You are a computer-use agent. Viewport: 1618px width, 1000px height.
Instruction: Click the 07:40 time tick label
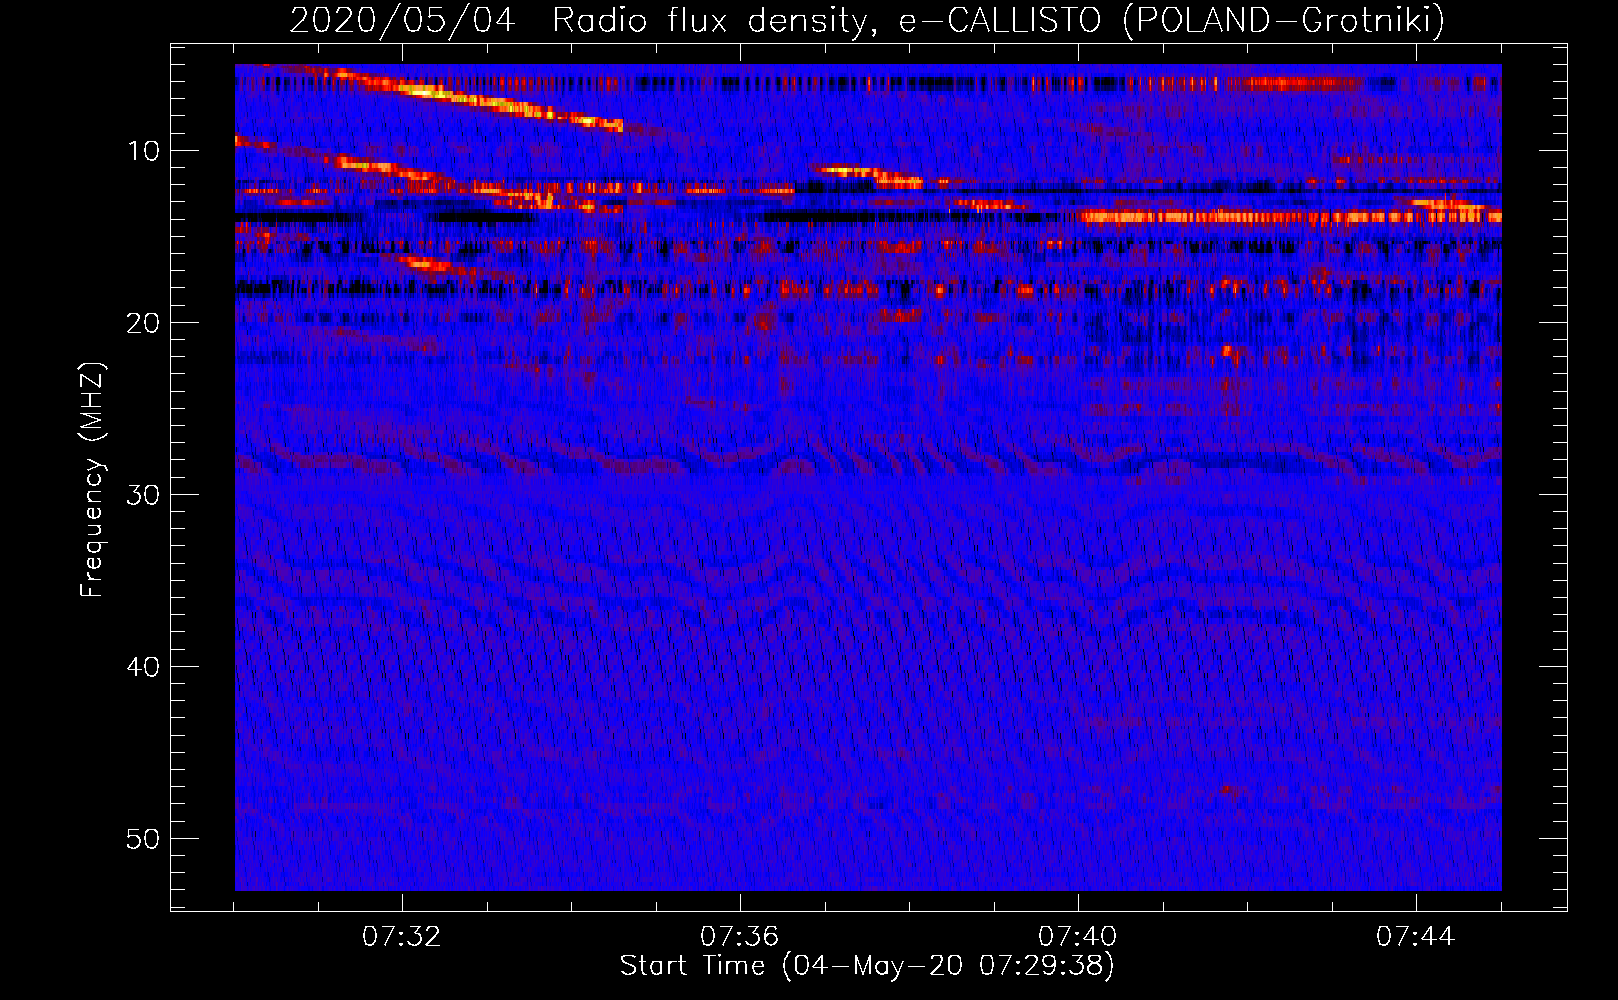(1078, 937)
